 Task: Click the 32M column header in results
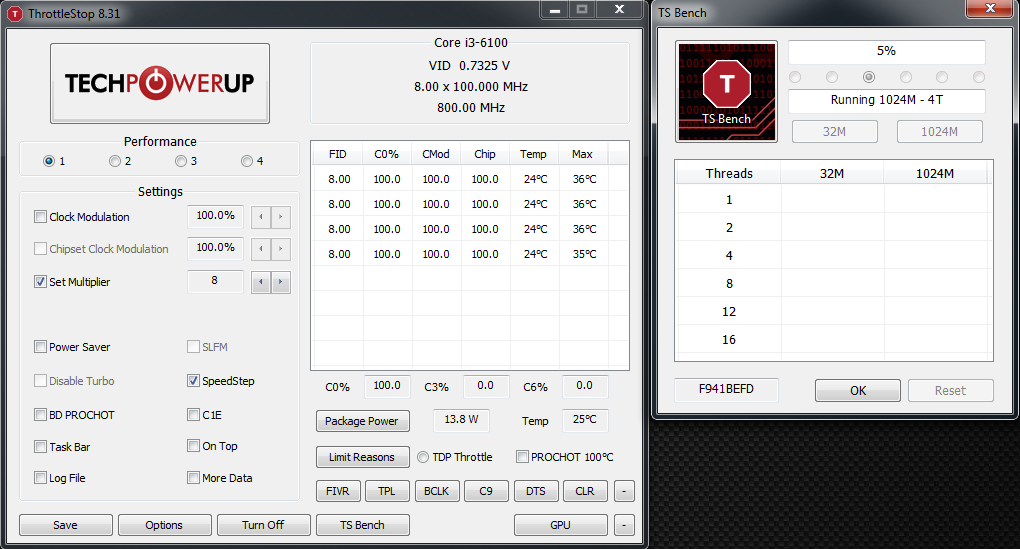coord(832,173)
